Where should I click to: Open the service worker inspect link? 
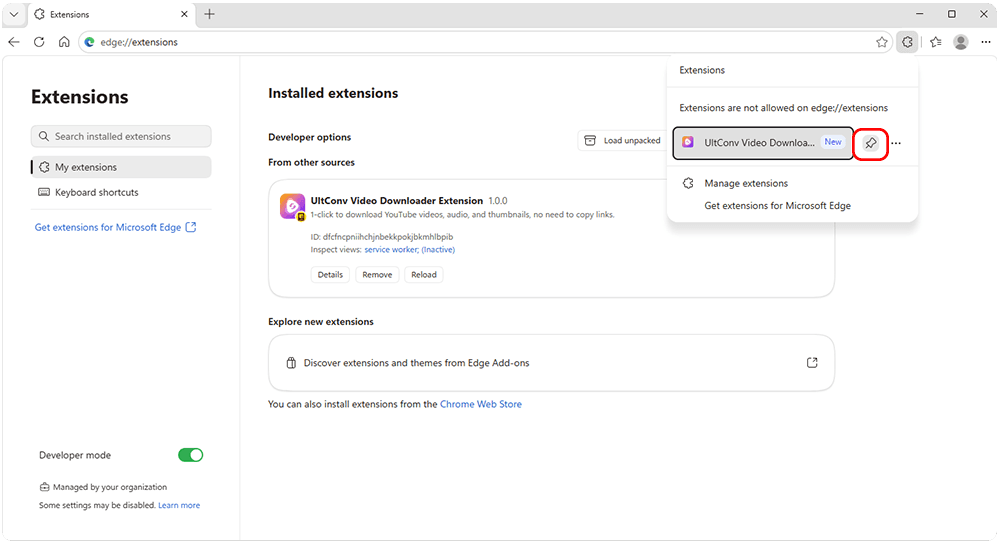[409, 249]
